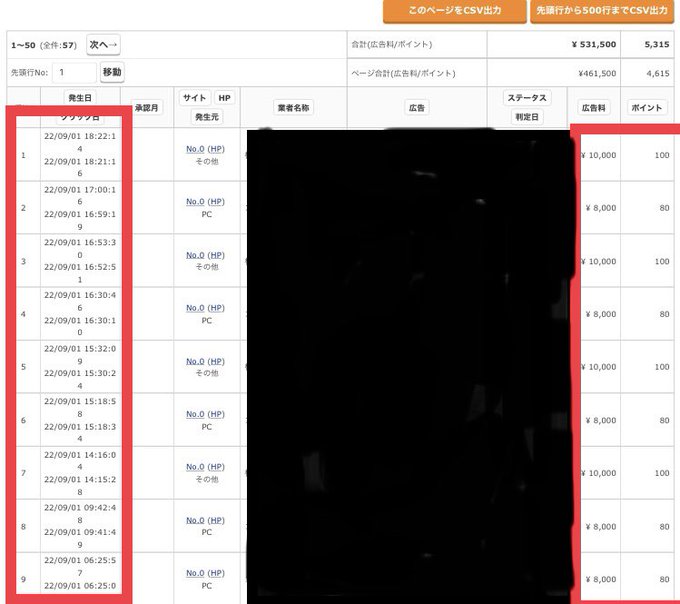Open (HP) link in row 1
Screen dimensions: 680x604
[216, 149]
